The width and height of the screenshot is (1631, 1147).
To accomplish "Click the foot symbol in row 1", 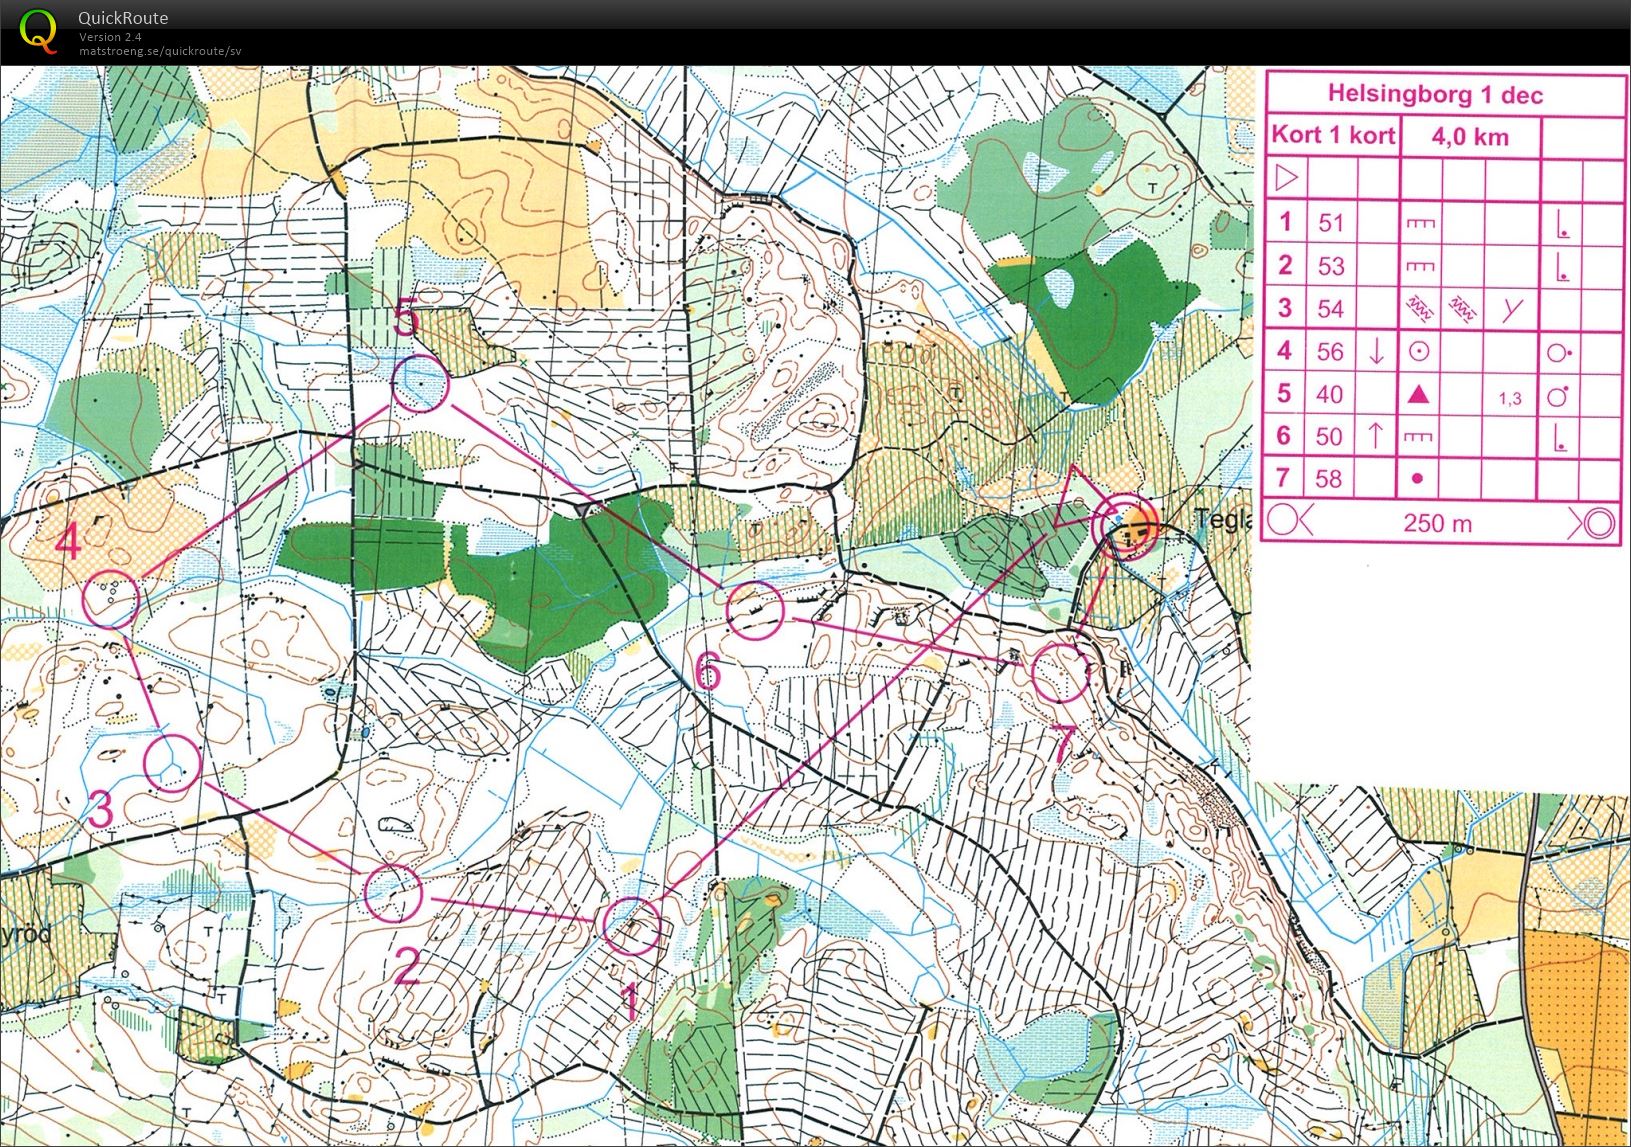I will tap(1562, 224).
